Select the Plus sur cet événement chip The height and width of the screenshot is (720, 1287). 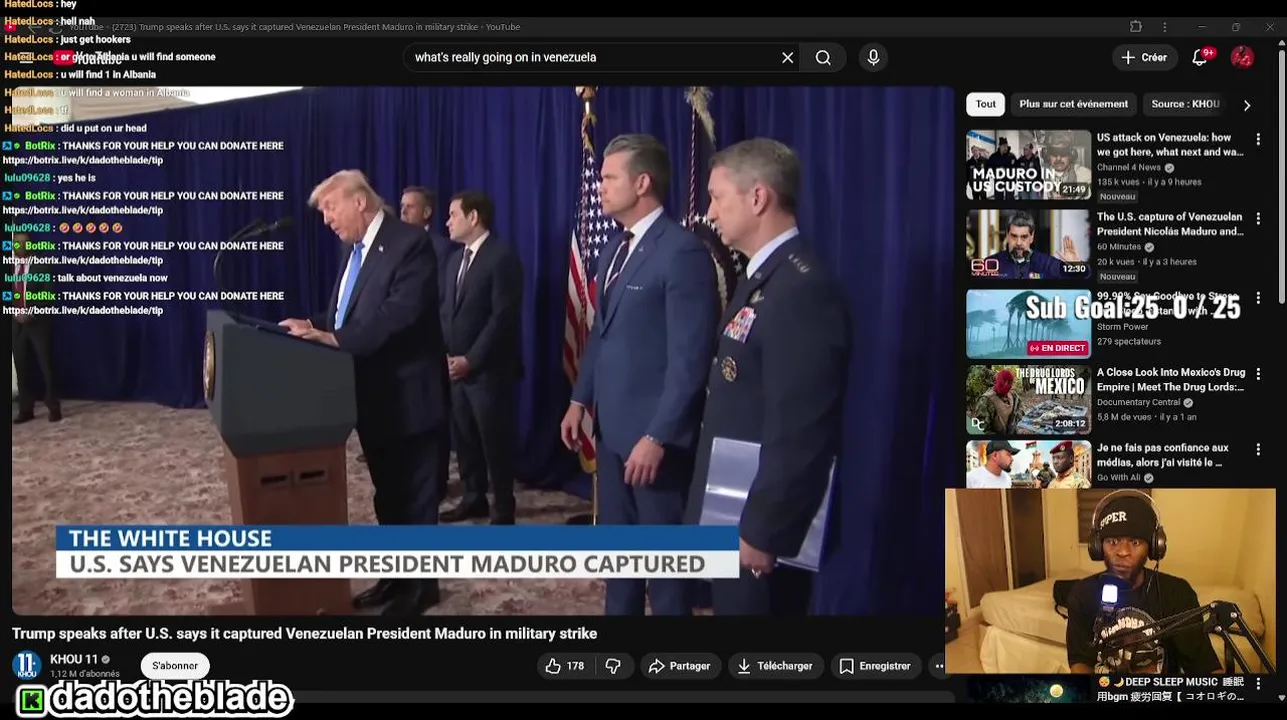[1073, 104]
